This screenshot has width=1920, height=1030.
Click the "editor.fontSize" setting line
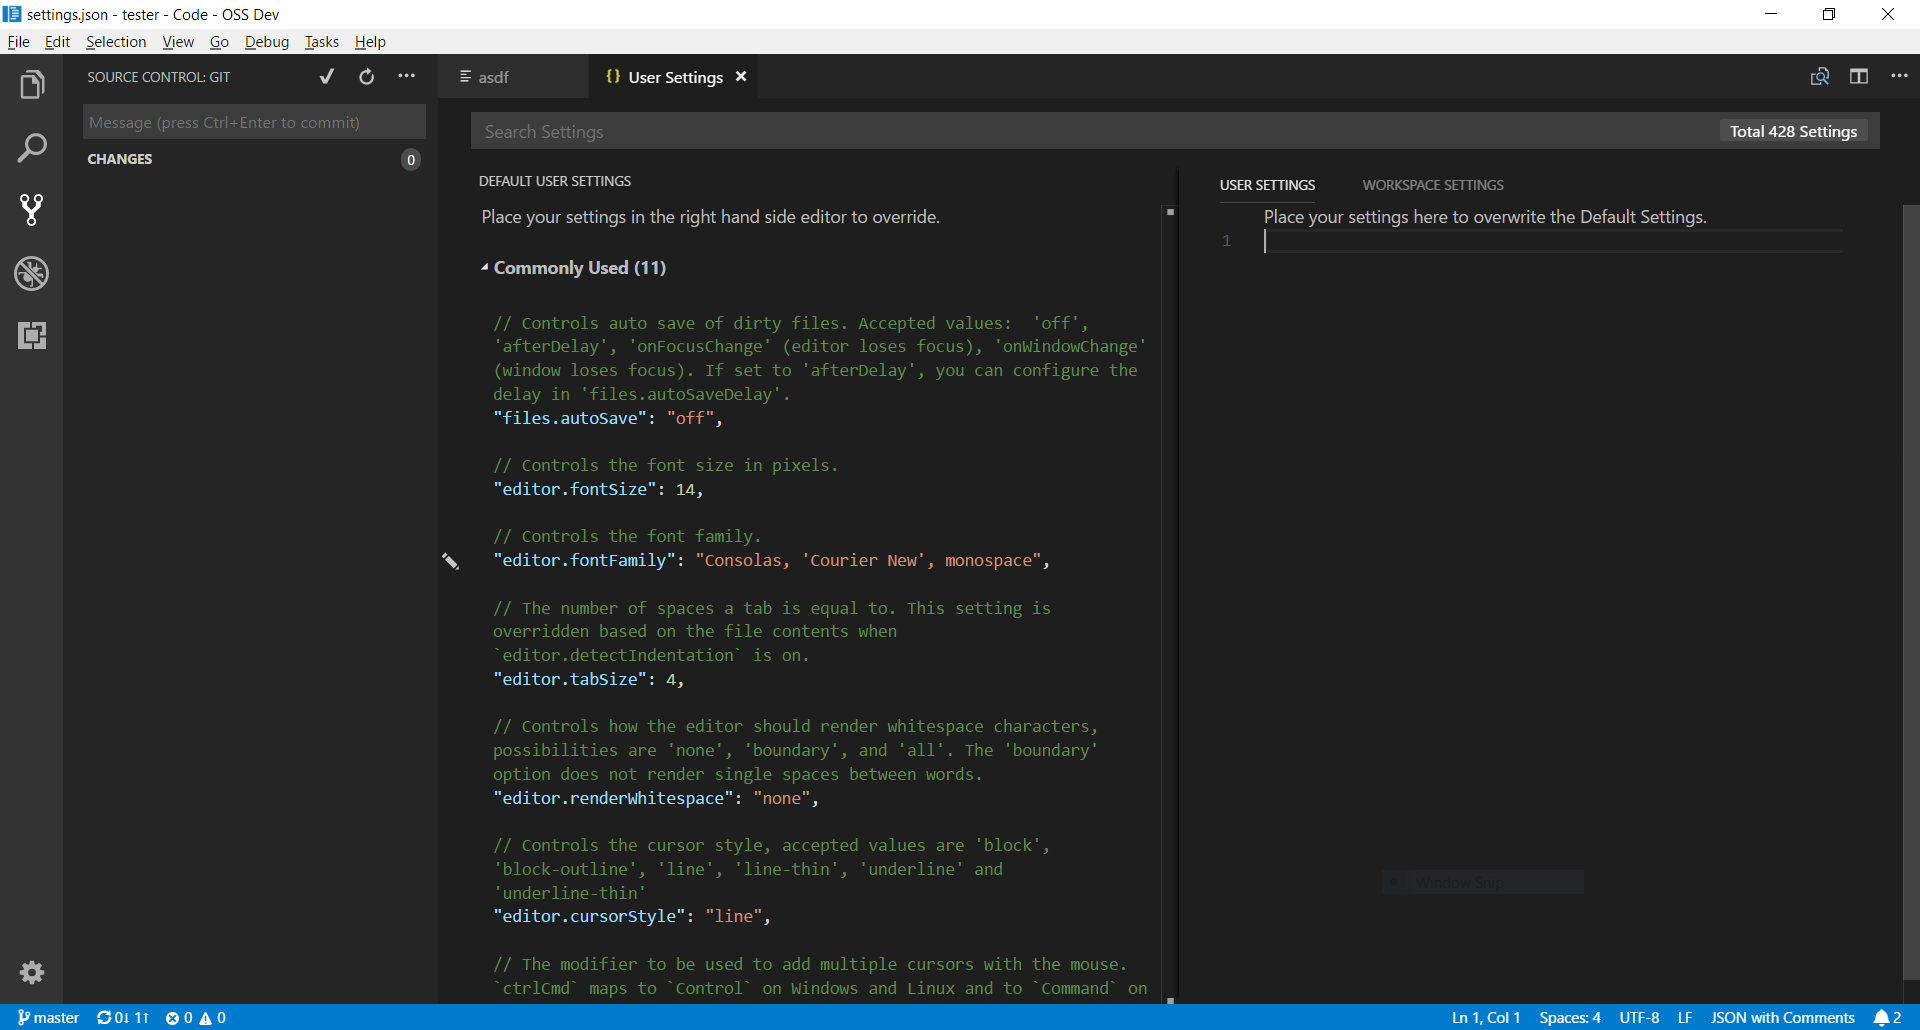598,489
